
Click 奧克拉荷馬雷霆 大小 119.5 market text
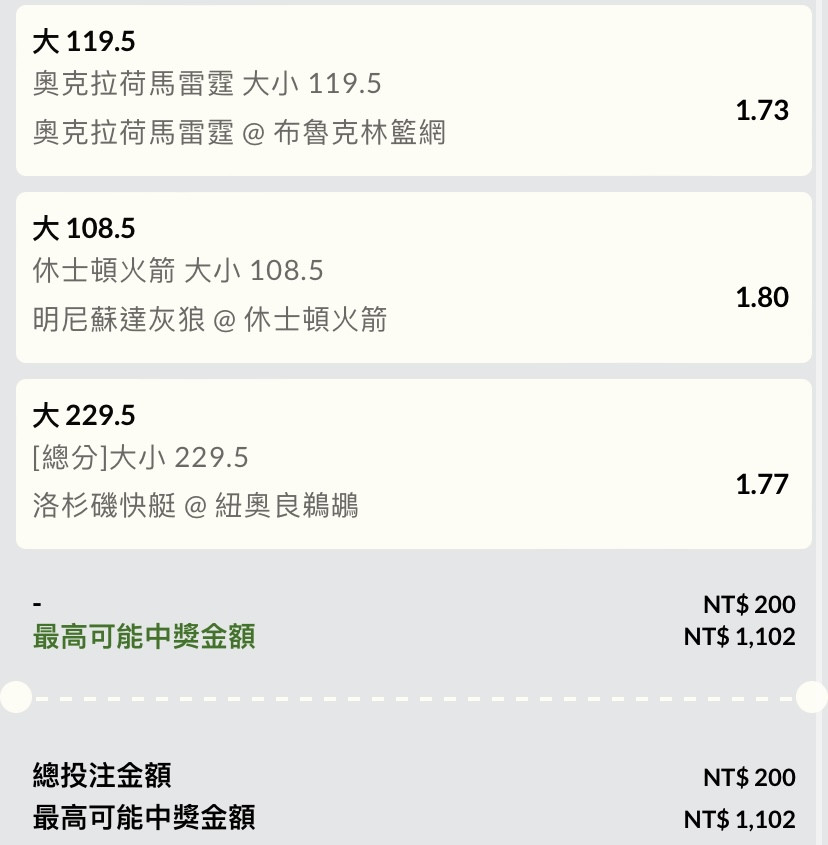[207, 84]
